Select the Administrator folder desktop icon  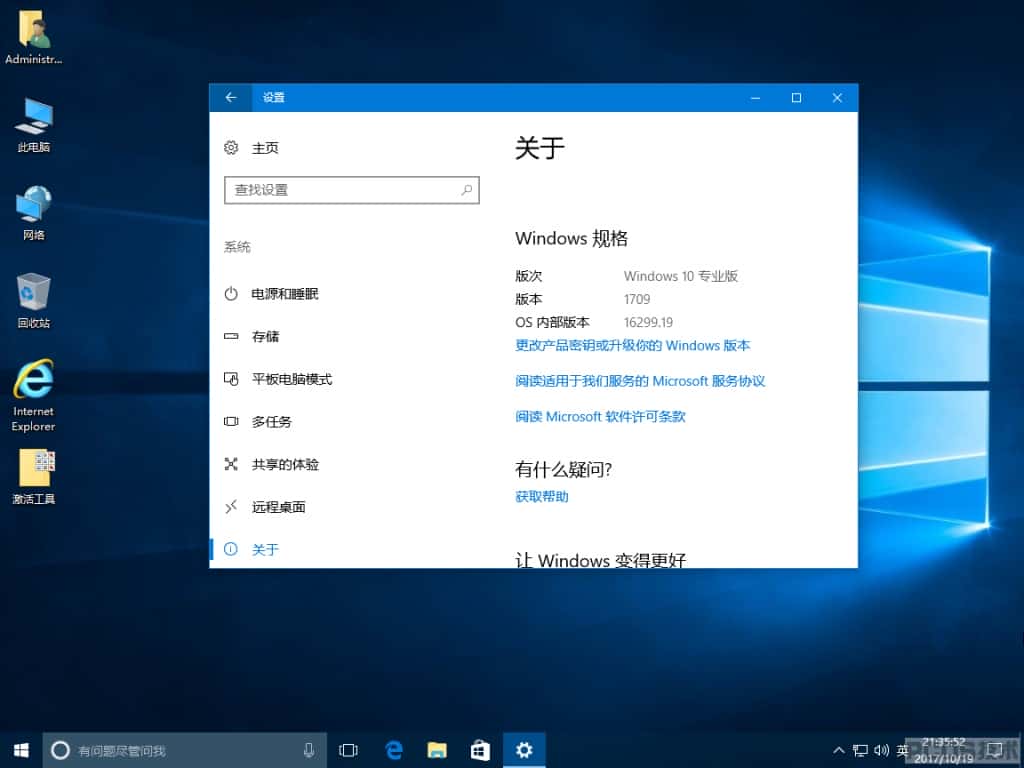tap(33, 37)
